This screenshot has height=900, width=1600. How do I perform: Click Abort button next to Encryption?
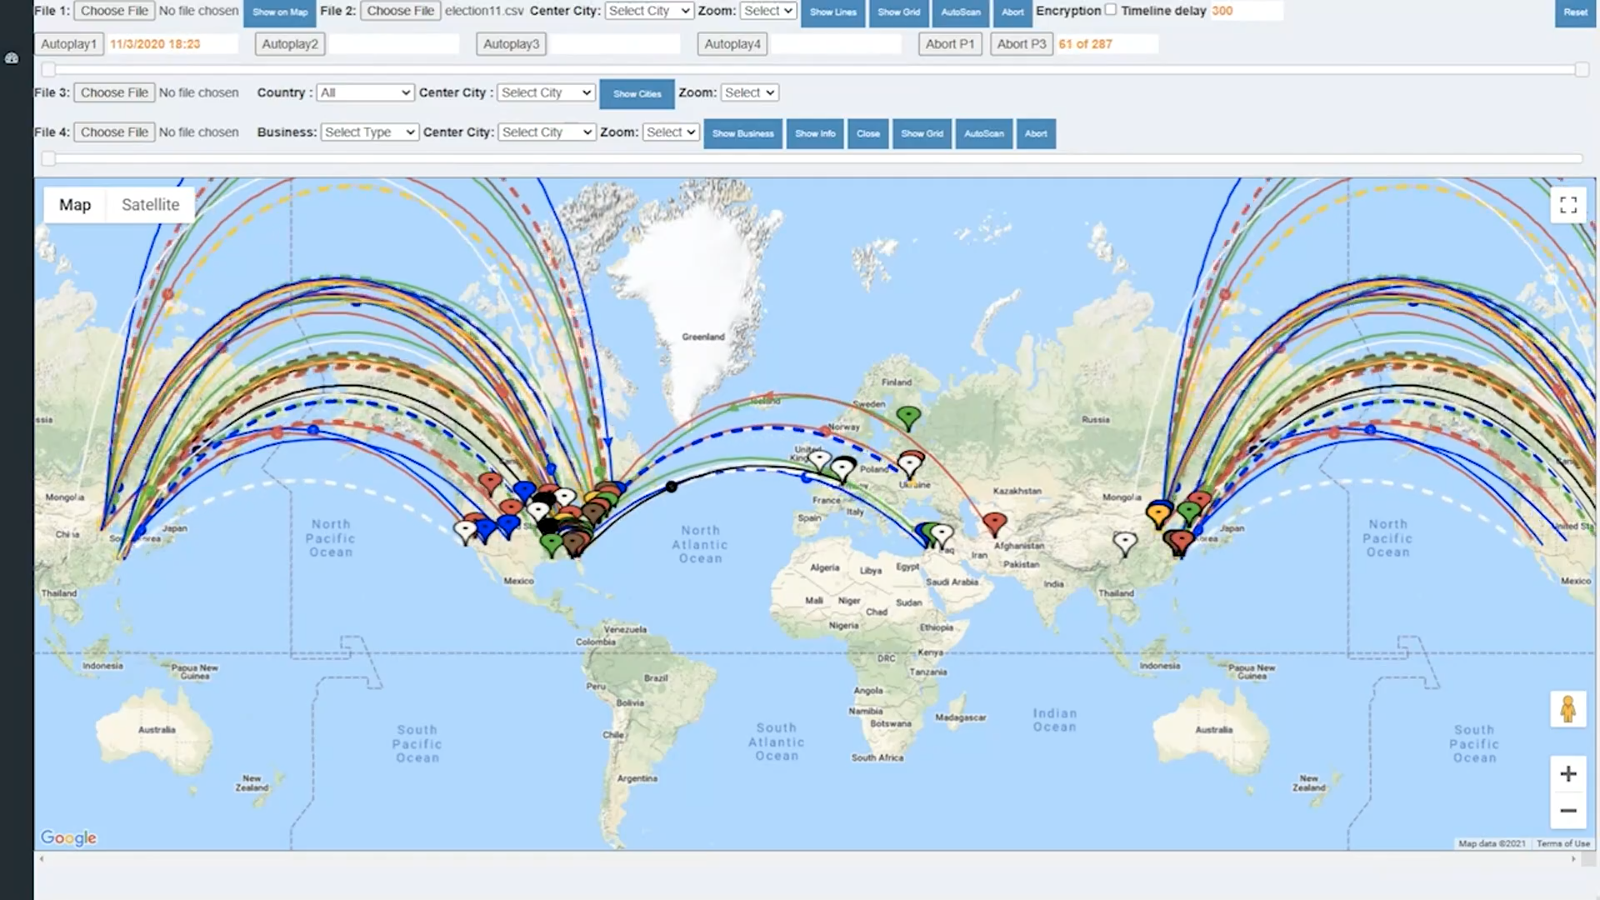1013,12
